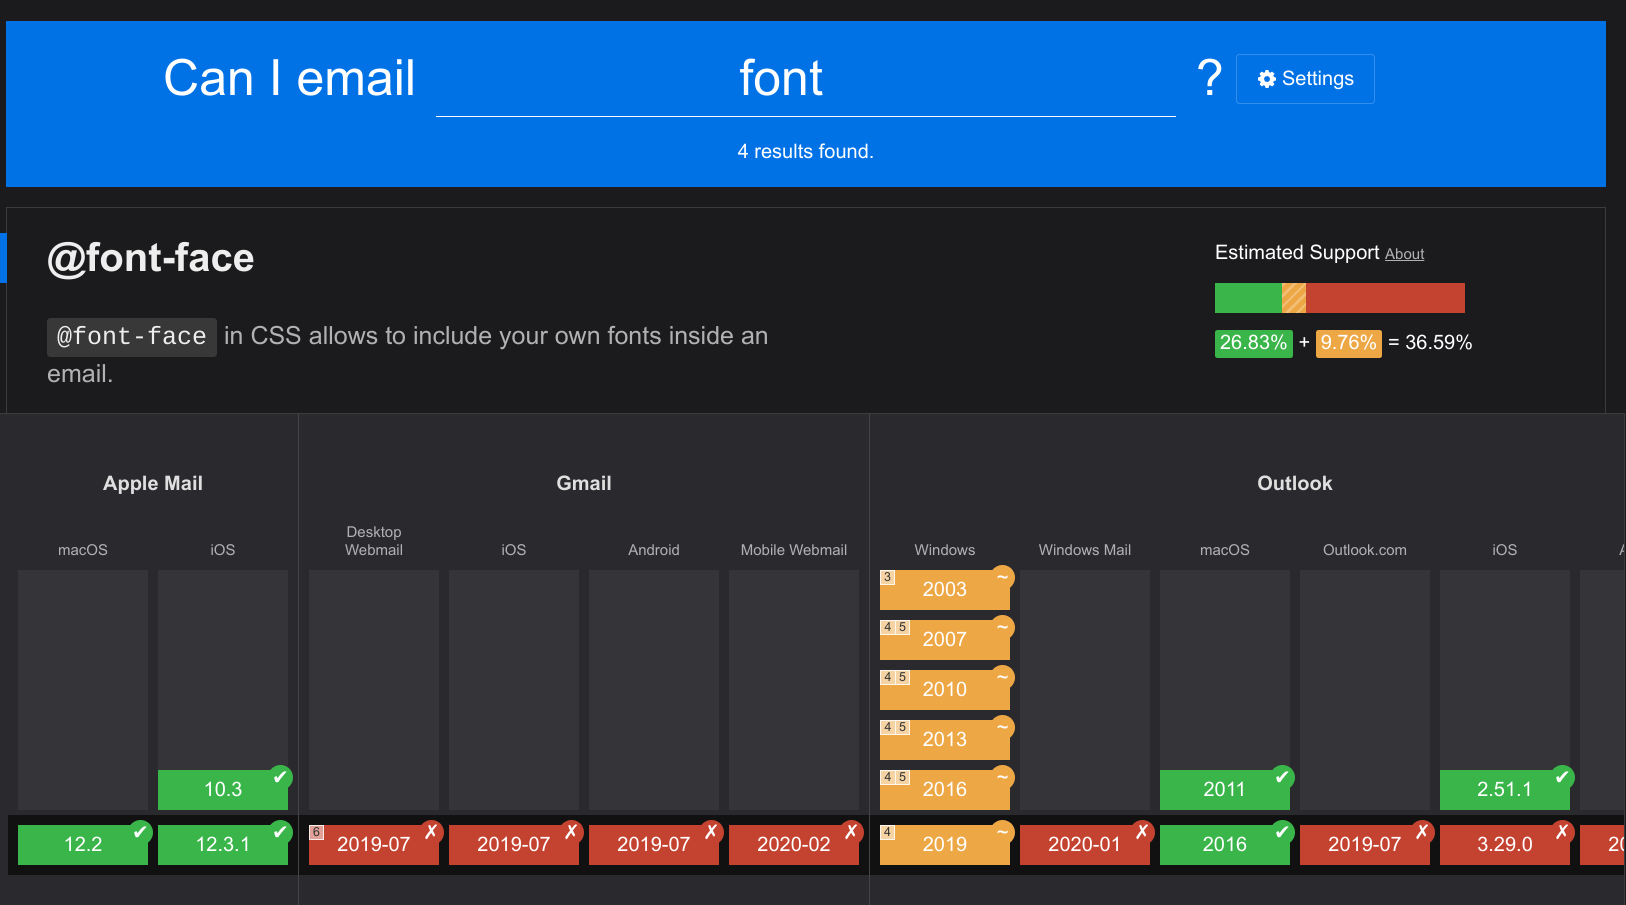
Task: Click the @font-face inline code snippet
Action: pyautogui.click(x=132, y=337)
